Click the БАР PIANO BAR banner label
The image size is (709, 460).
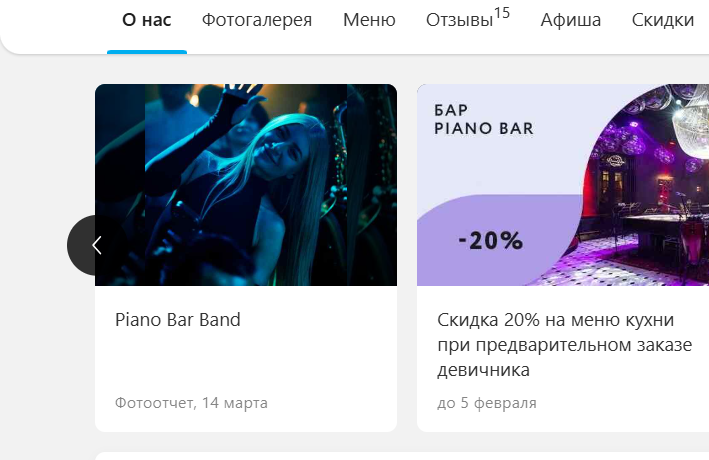point(484,119)
